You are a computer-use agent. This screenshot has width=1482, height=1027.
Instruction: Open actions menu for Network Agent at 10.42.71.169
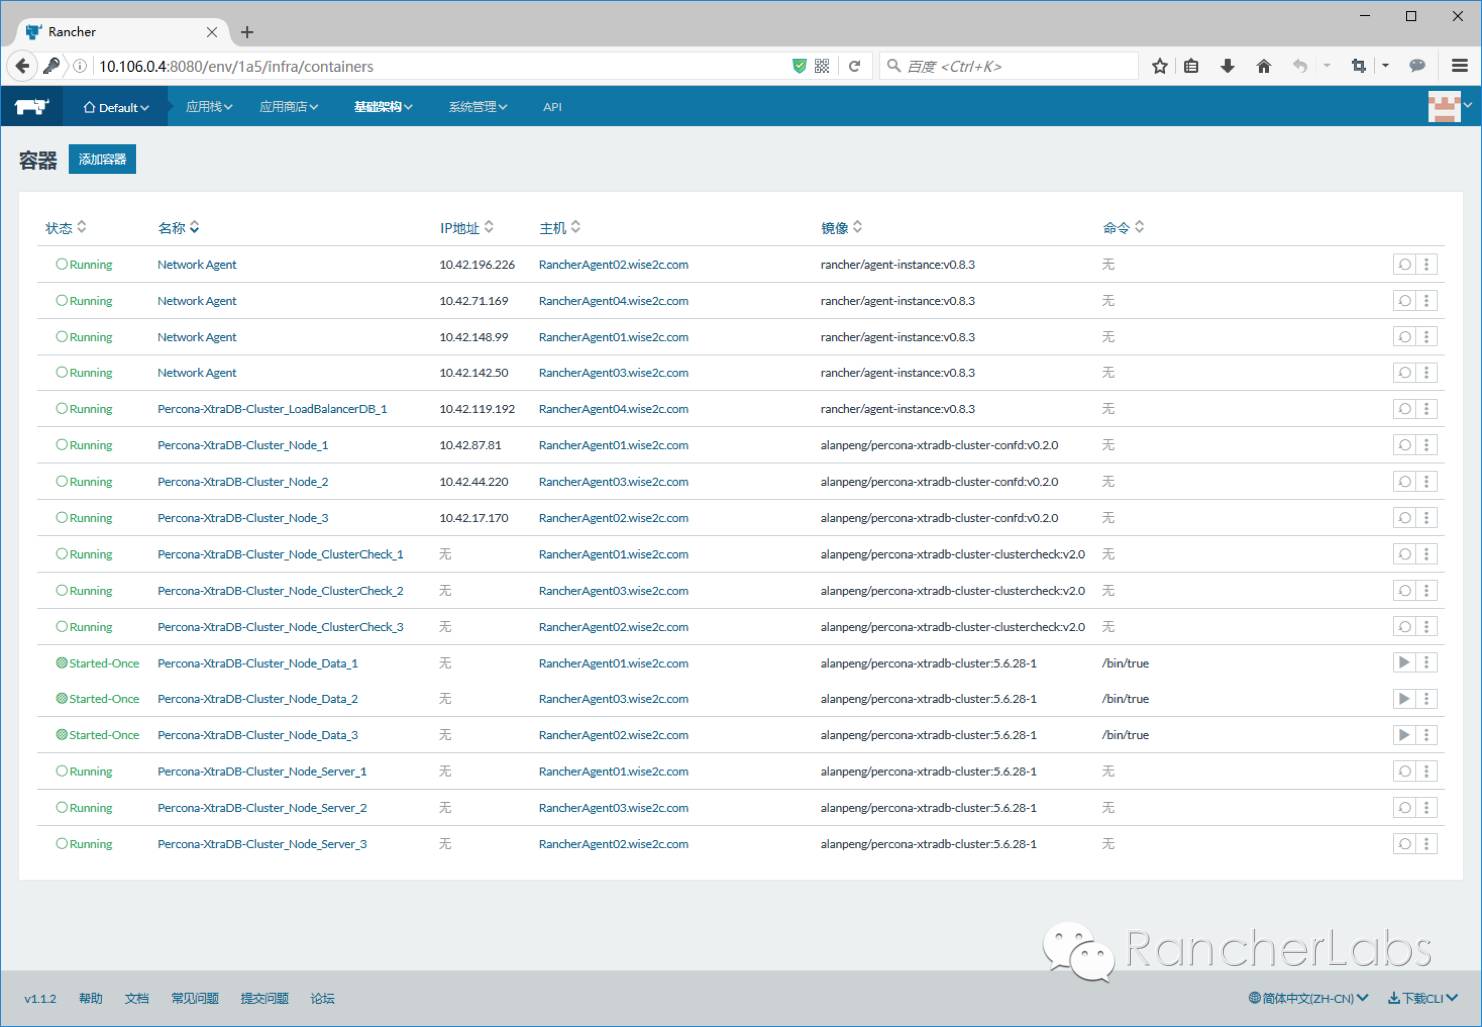(x=1427, y=301)
